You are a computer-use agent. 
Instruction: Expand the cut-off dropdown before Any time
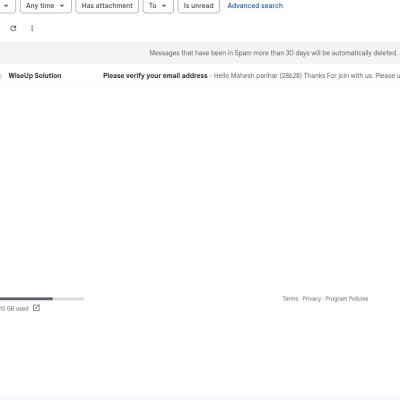[7, 6]
